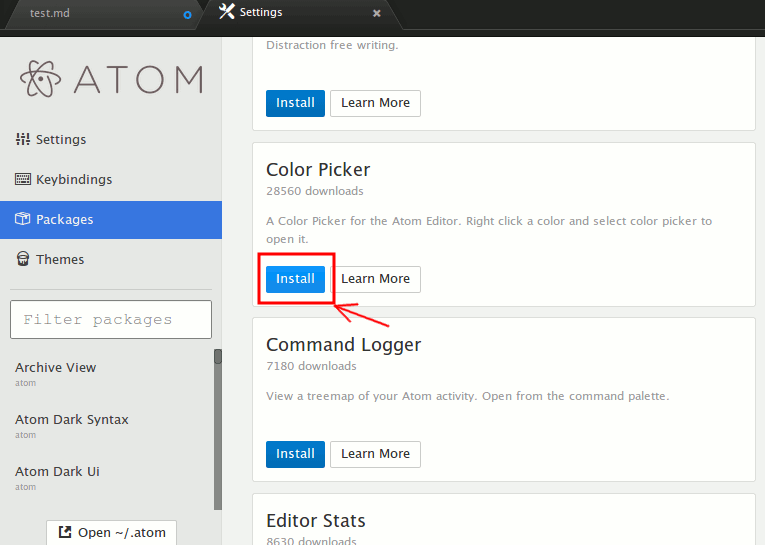Click the Settings sliders icon in sidebar

tap(22, 140)
